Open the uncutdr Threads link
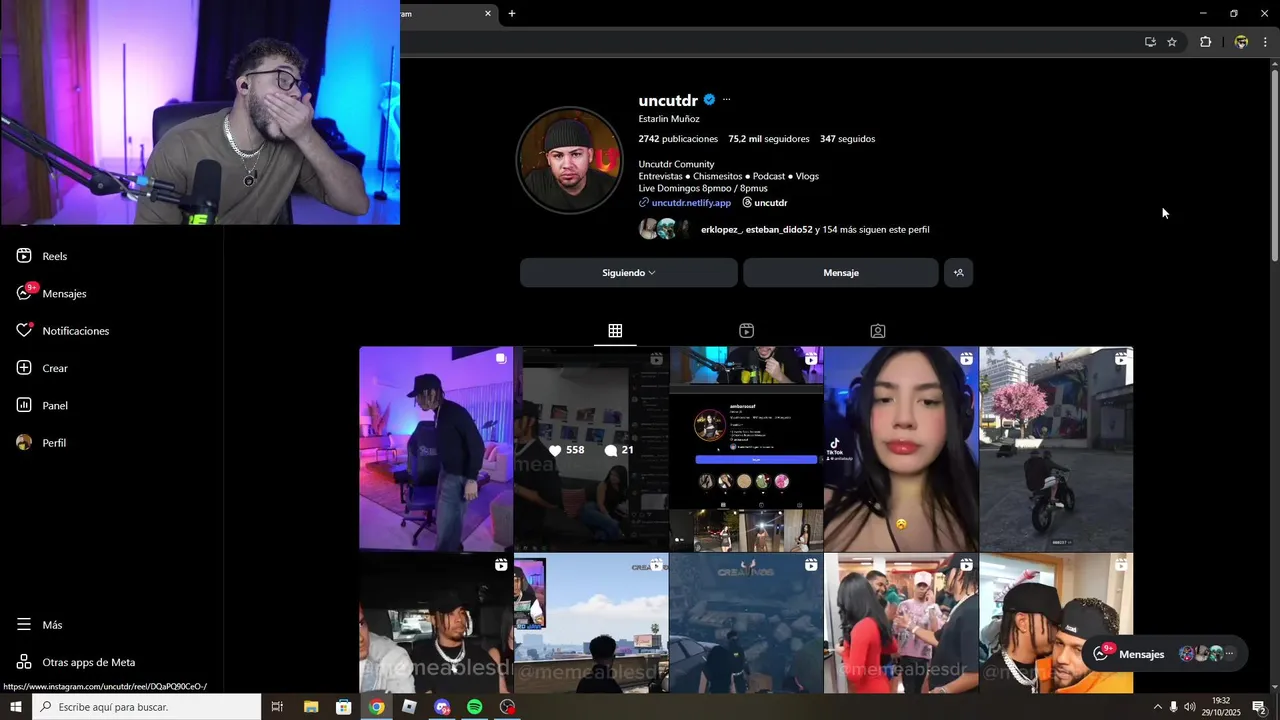 click(x=765, y=203)
